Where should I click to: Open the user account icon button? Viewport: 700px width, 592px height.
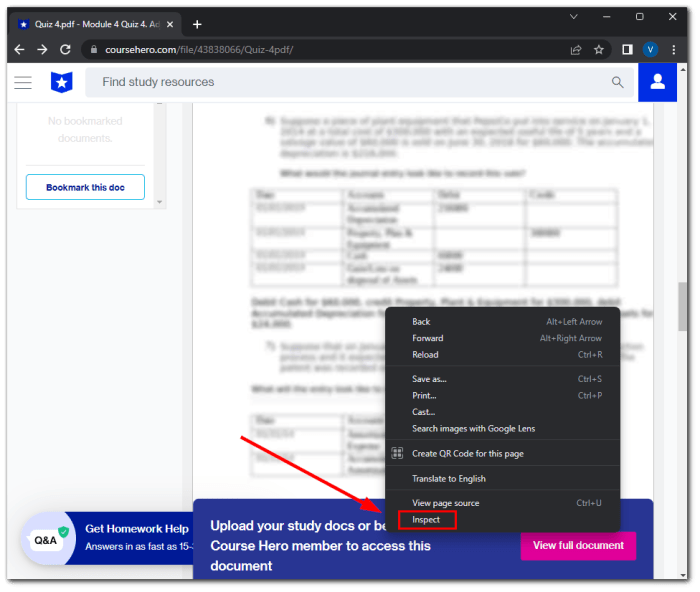click(657, 82)
